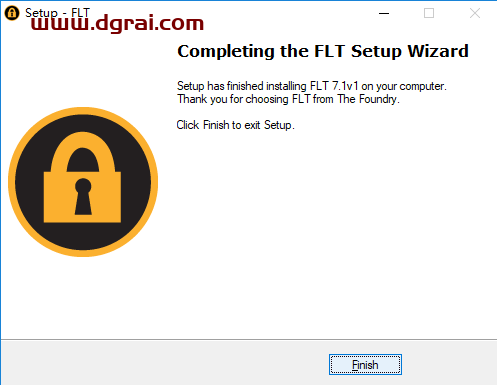Click the shackle of the padlock logo
The height and width of the screenshot is (385, 497).
[x=83, y=152]
